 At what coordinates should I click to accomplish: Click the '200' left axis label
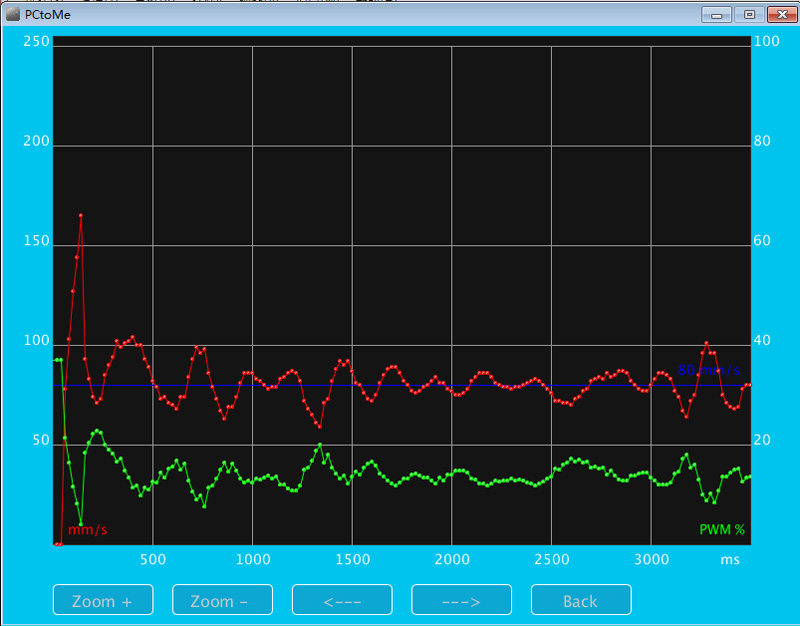coord(36,141)
